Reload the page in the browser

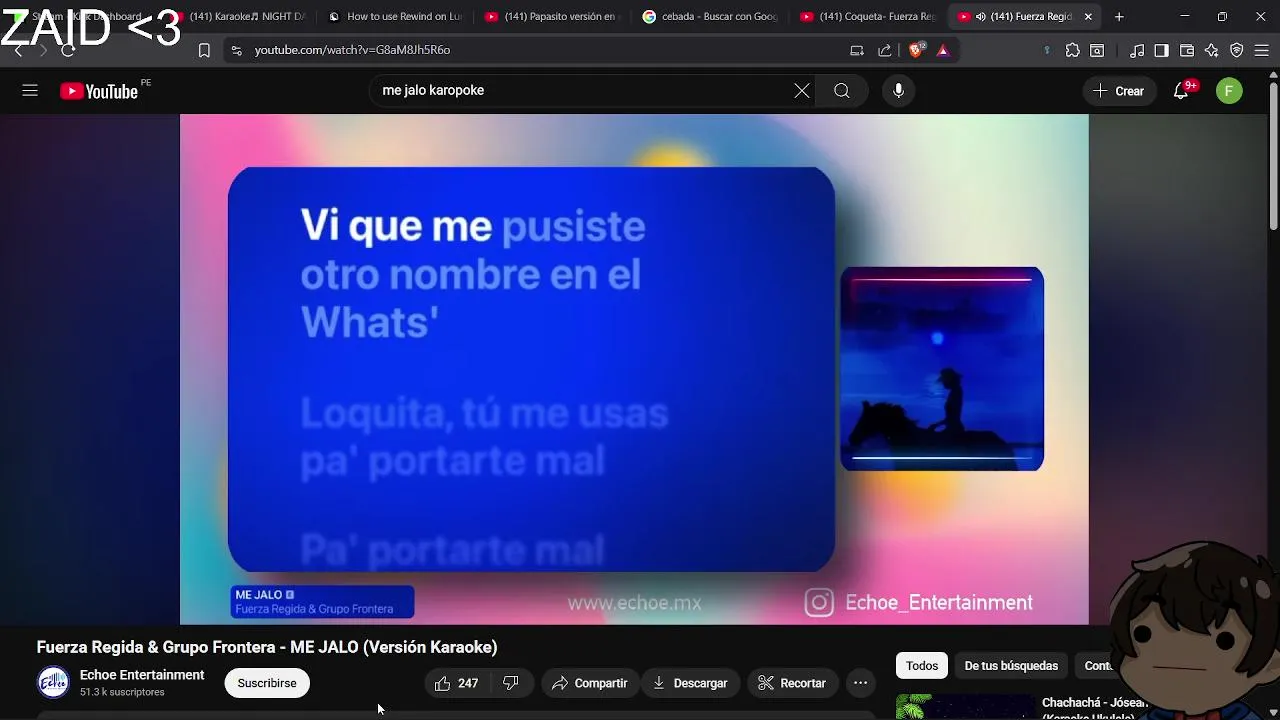68,50
